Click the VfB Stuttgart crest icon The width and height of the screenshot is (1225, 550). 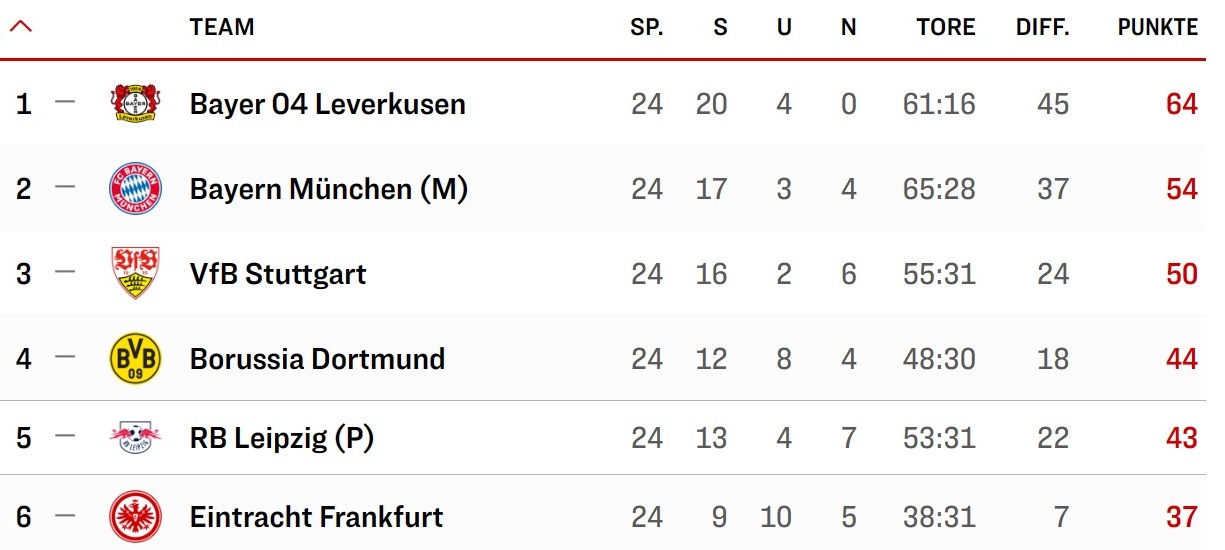135,273
